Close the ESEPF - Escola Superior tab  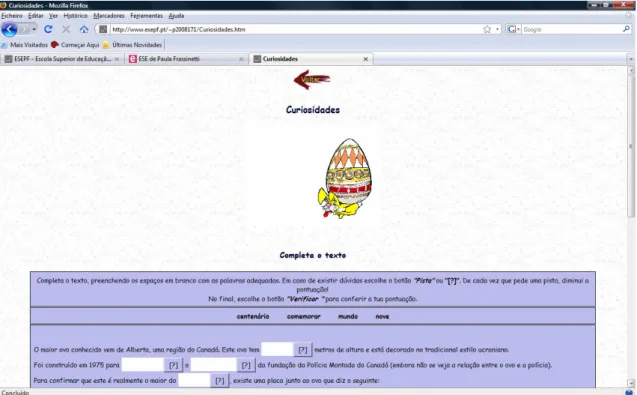point(117,59)
